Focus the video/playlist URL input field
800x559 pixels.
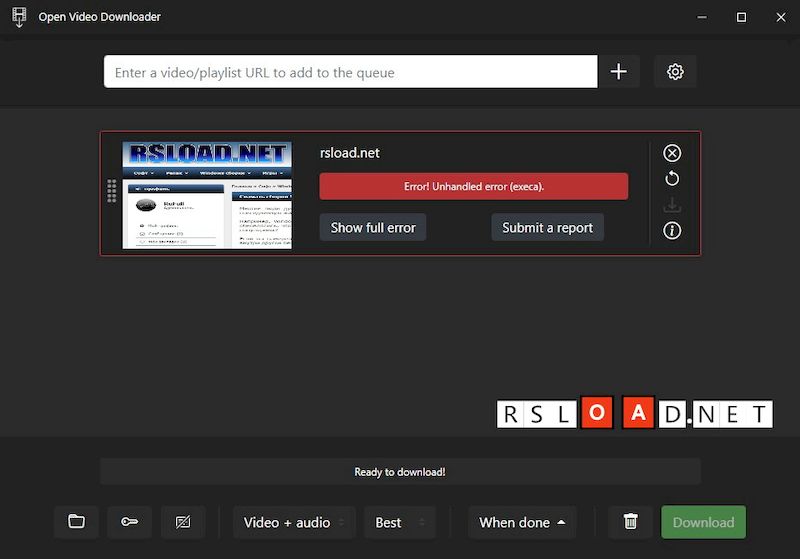351,72
